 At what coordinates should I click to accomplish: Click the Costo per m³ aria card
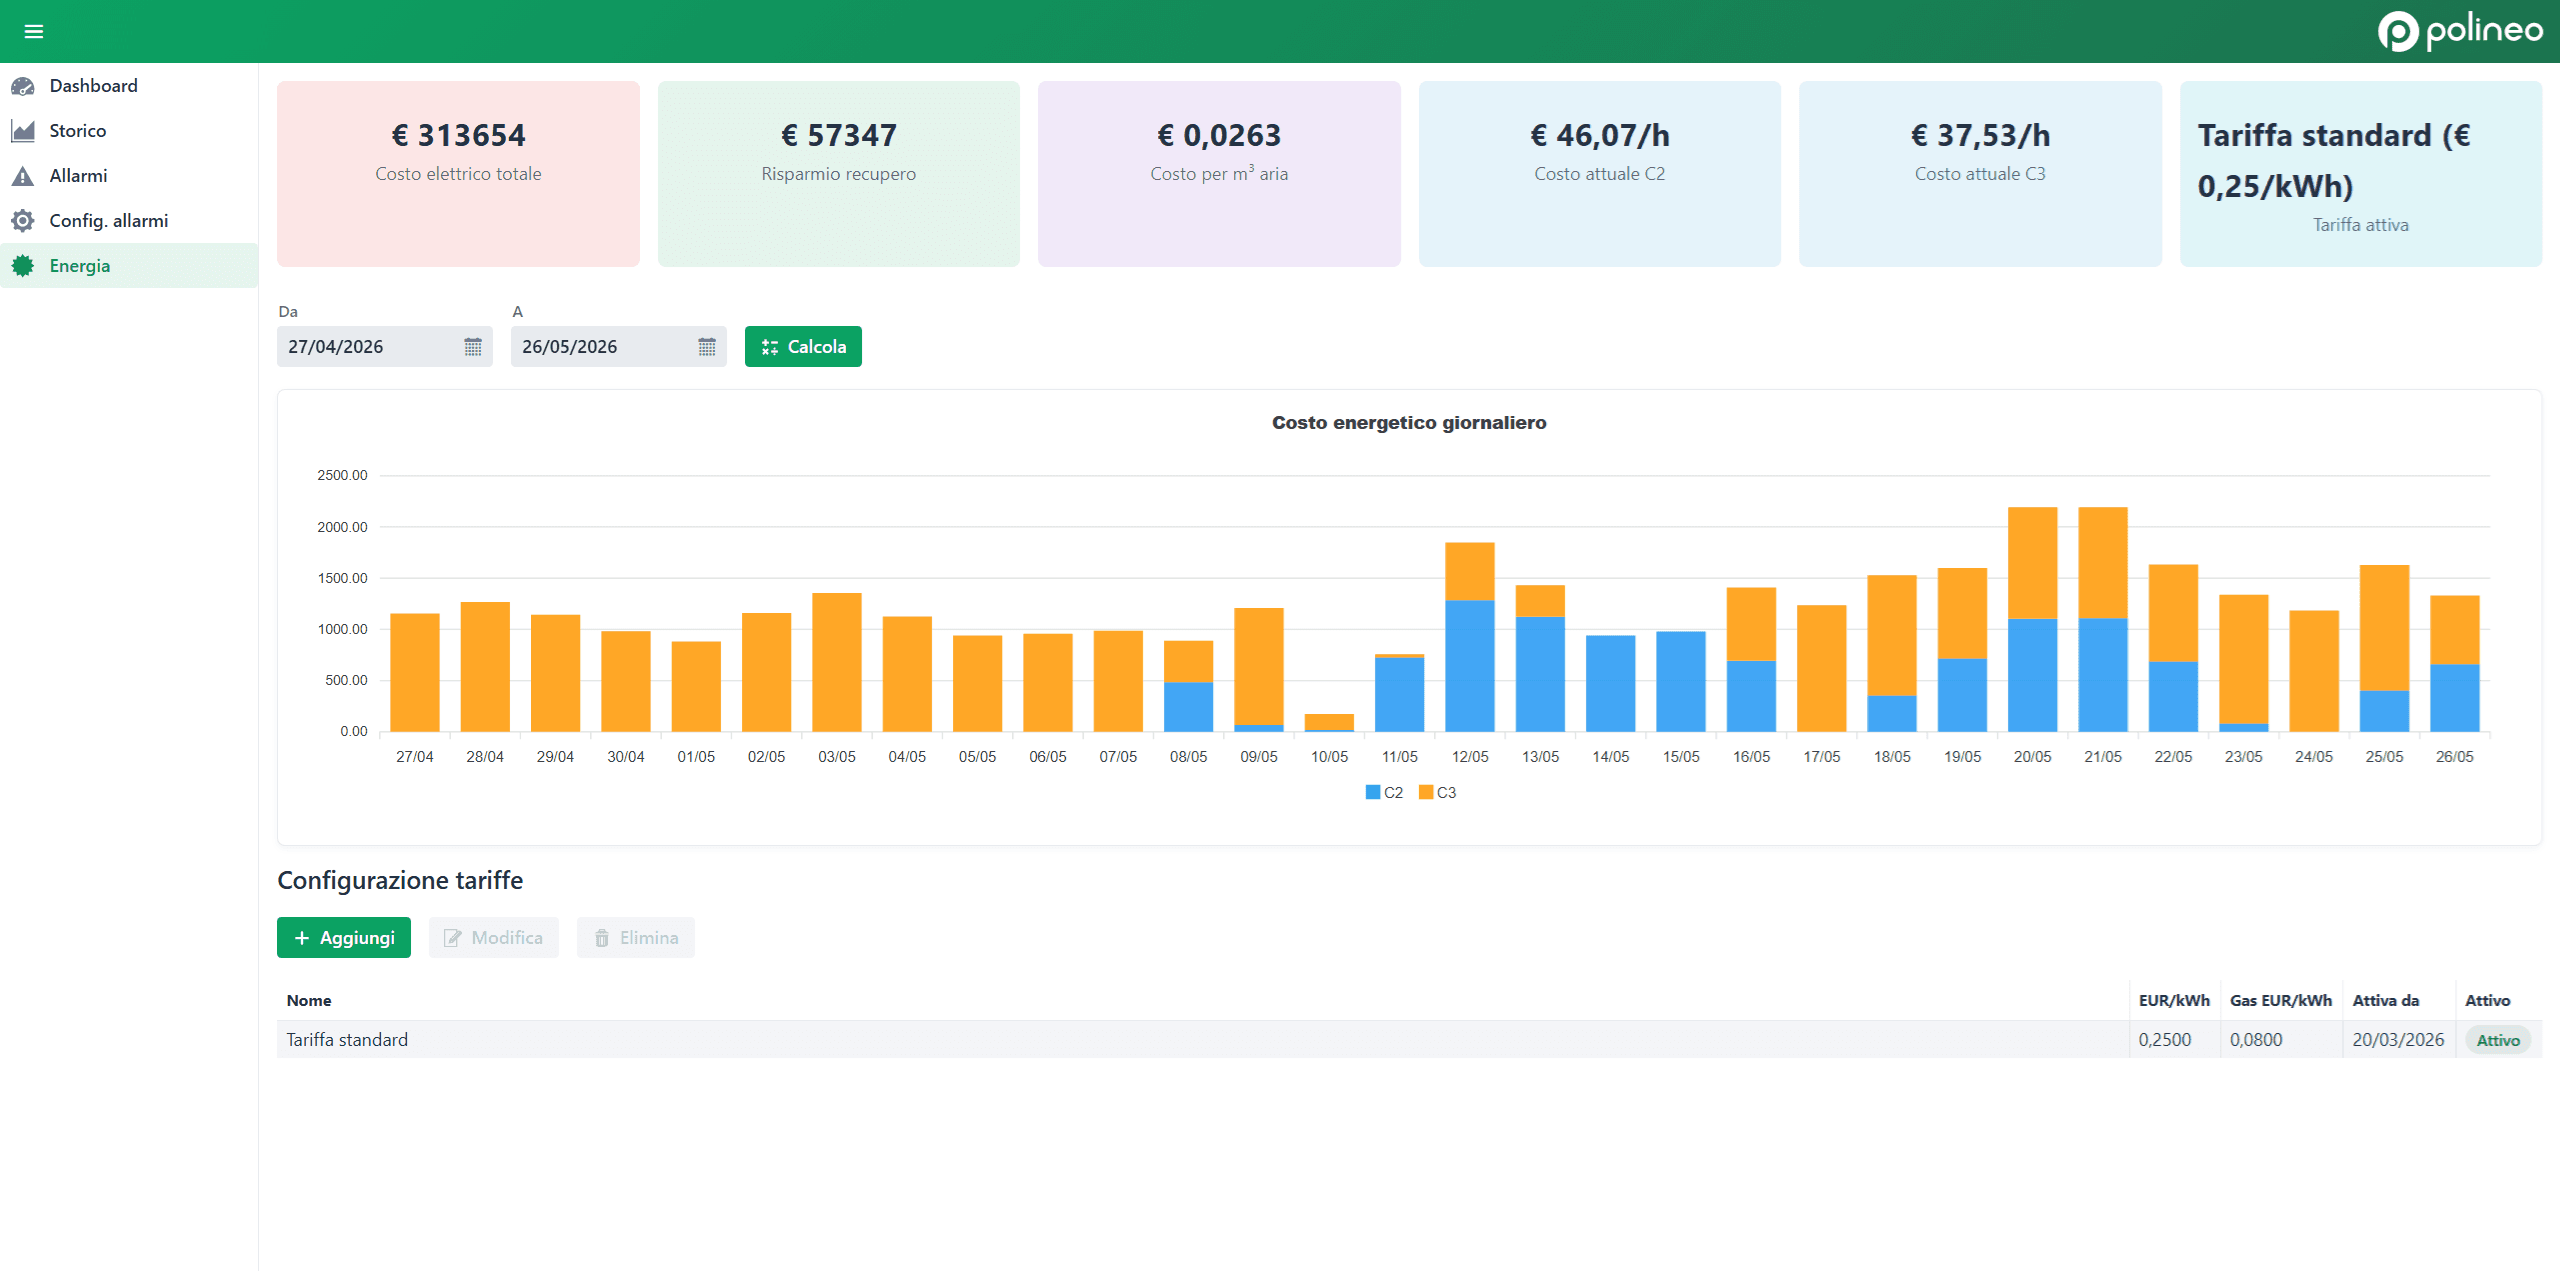(1219, 174)
